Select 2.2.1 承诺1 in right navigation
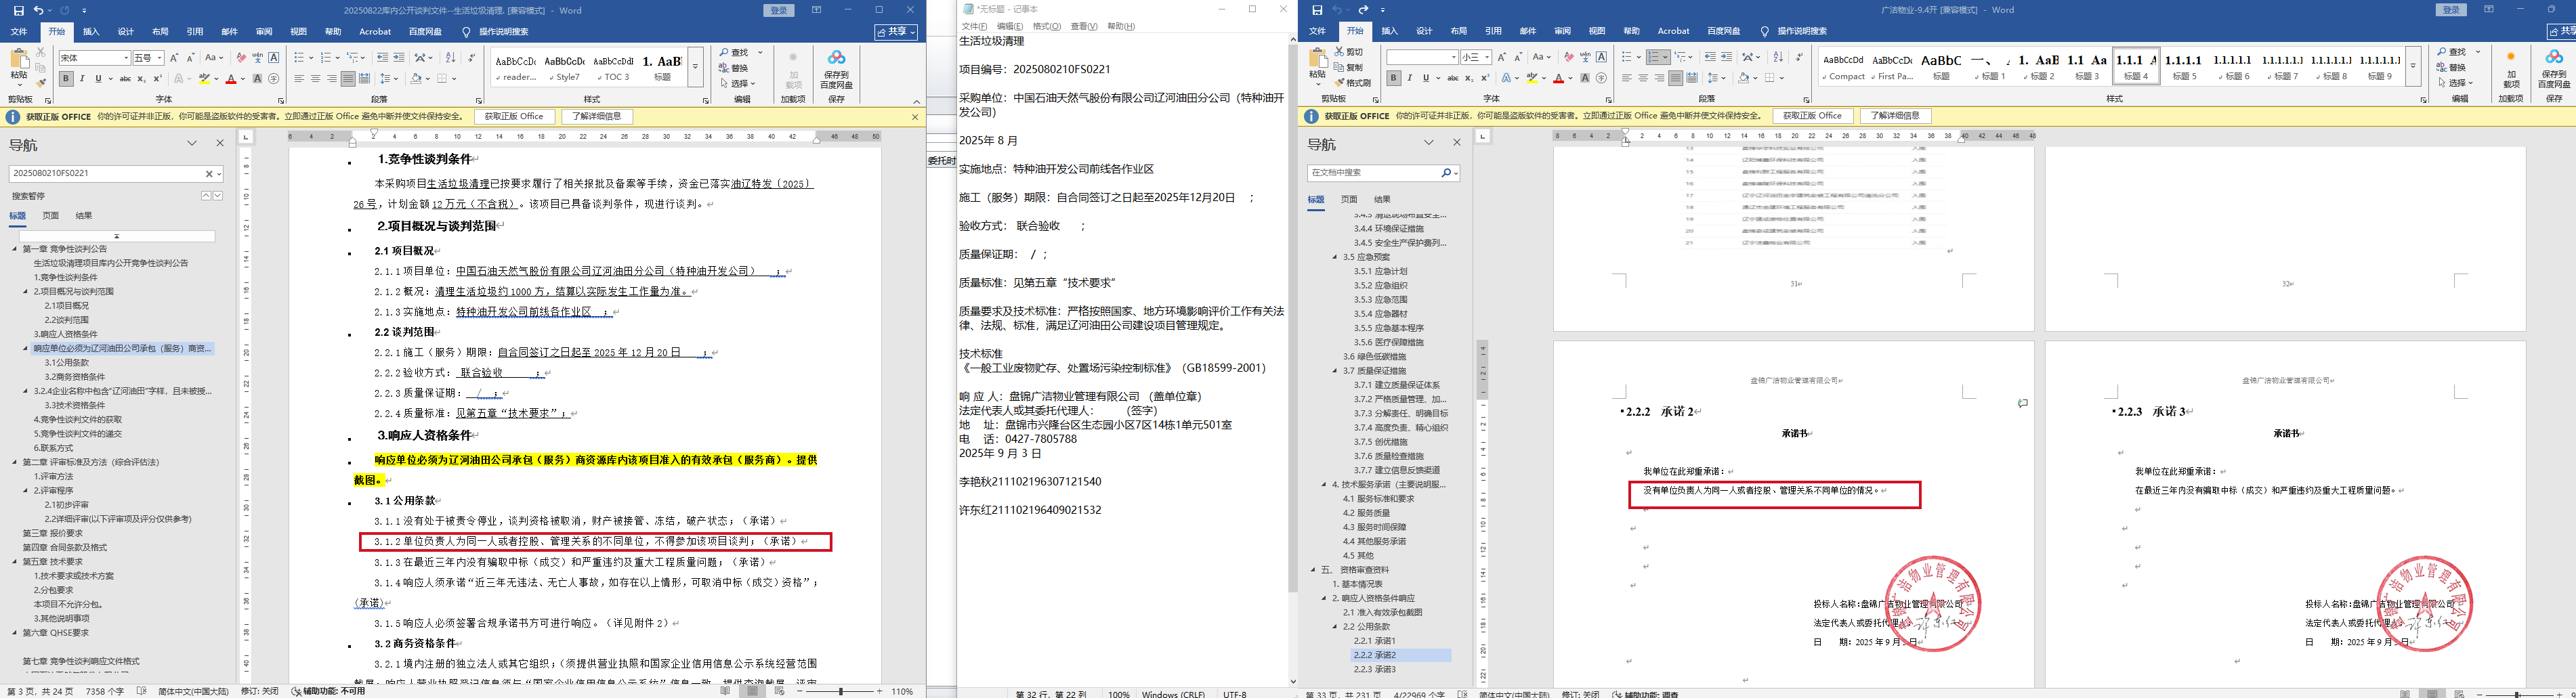This screenshot has width=2576, height=698. (x=1375, y=641)
